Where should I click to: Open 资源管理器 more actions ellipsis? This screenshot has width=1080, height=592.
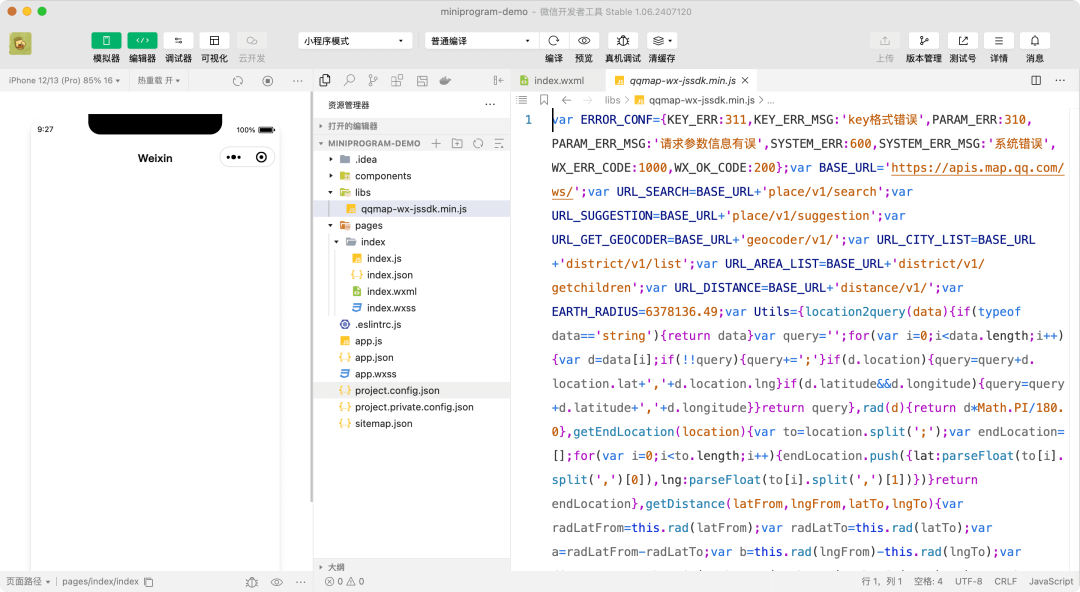click(x=490, y=105)
